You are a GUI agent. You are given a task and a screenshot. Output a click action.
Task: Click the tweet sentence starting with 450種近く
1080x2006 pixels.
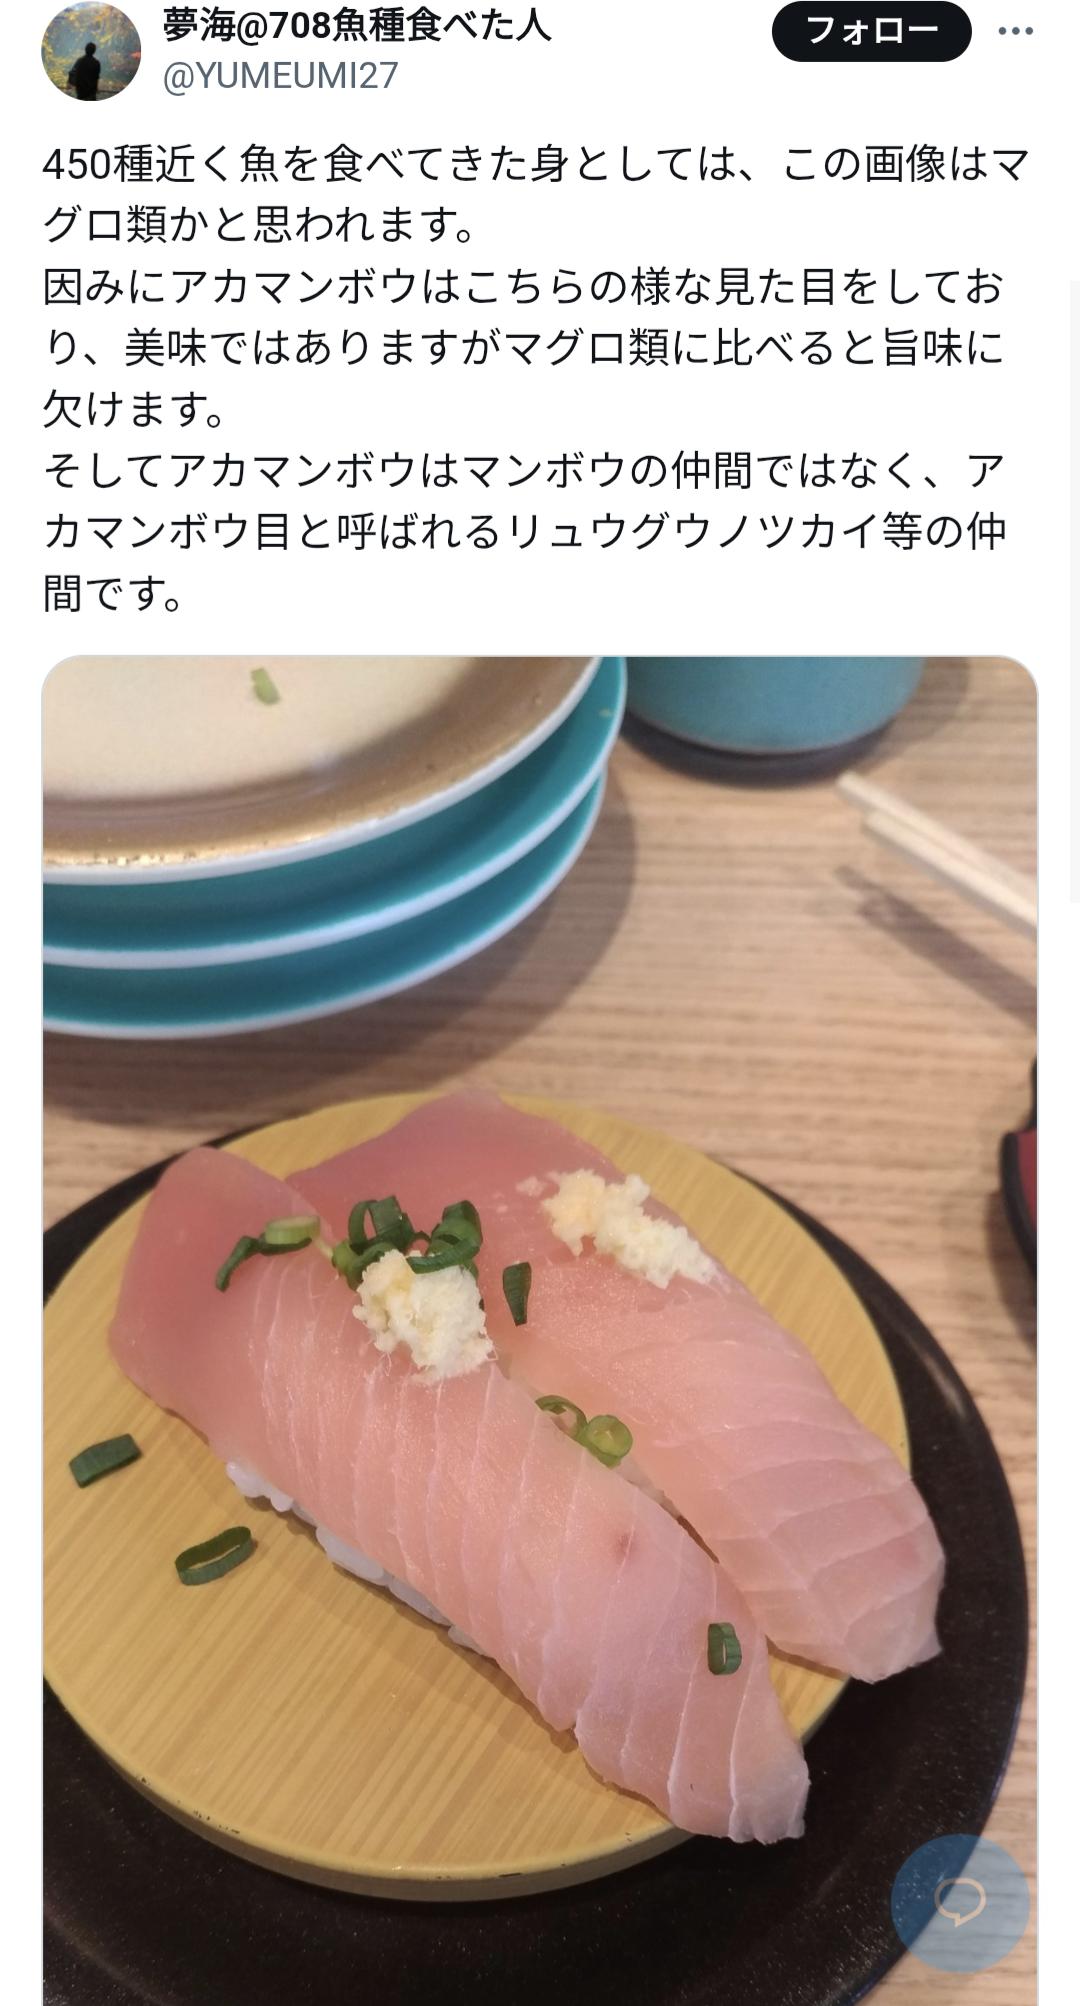coord(535,195)
